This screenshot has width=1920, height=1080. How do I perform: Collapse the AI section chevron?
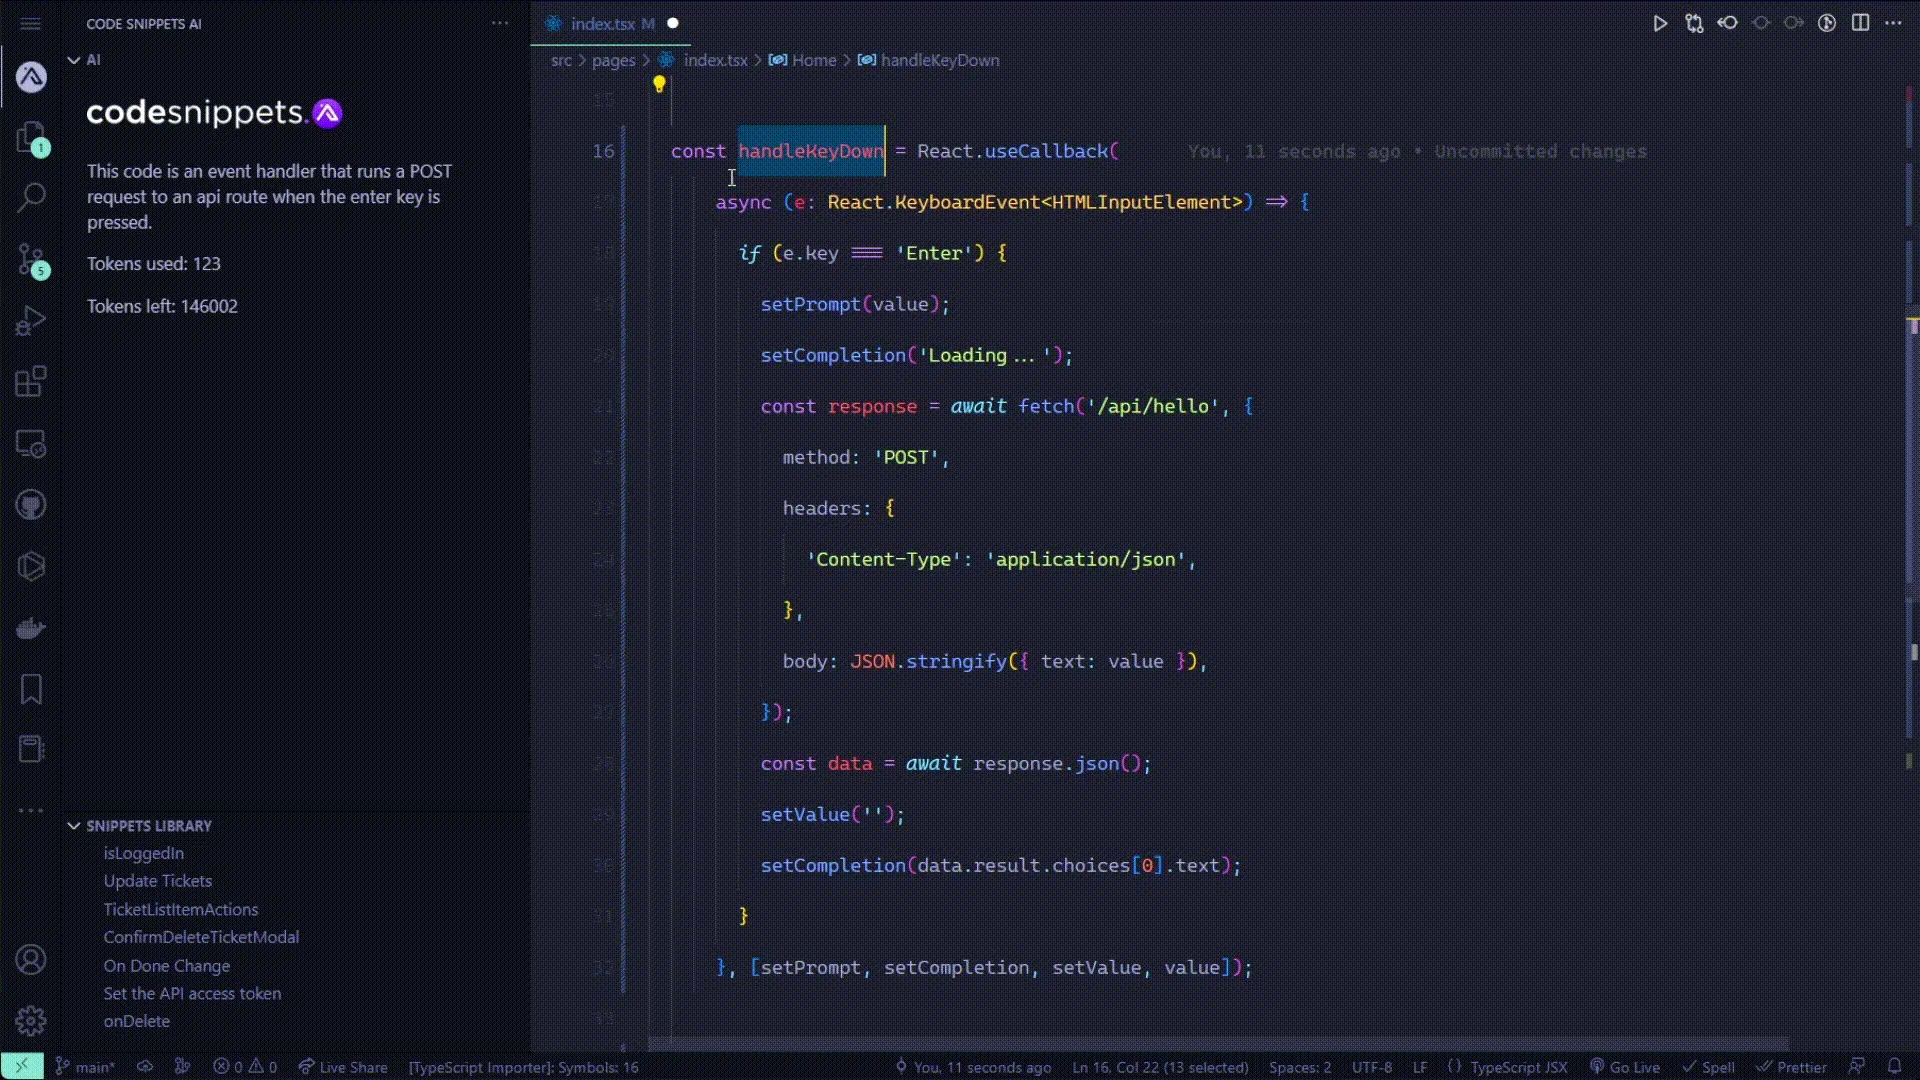coord(73,60)
